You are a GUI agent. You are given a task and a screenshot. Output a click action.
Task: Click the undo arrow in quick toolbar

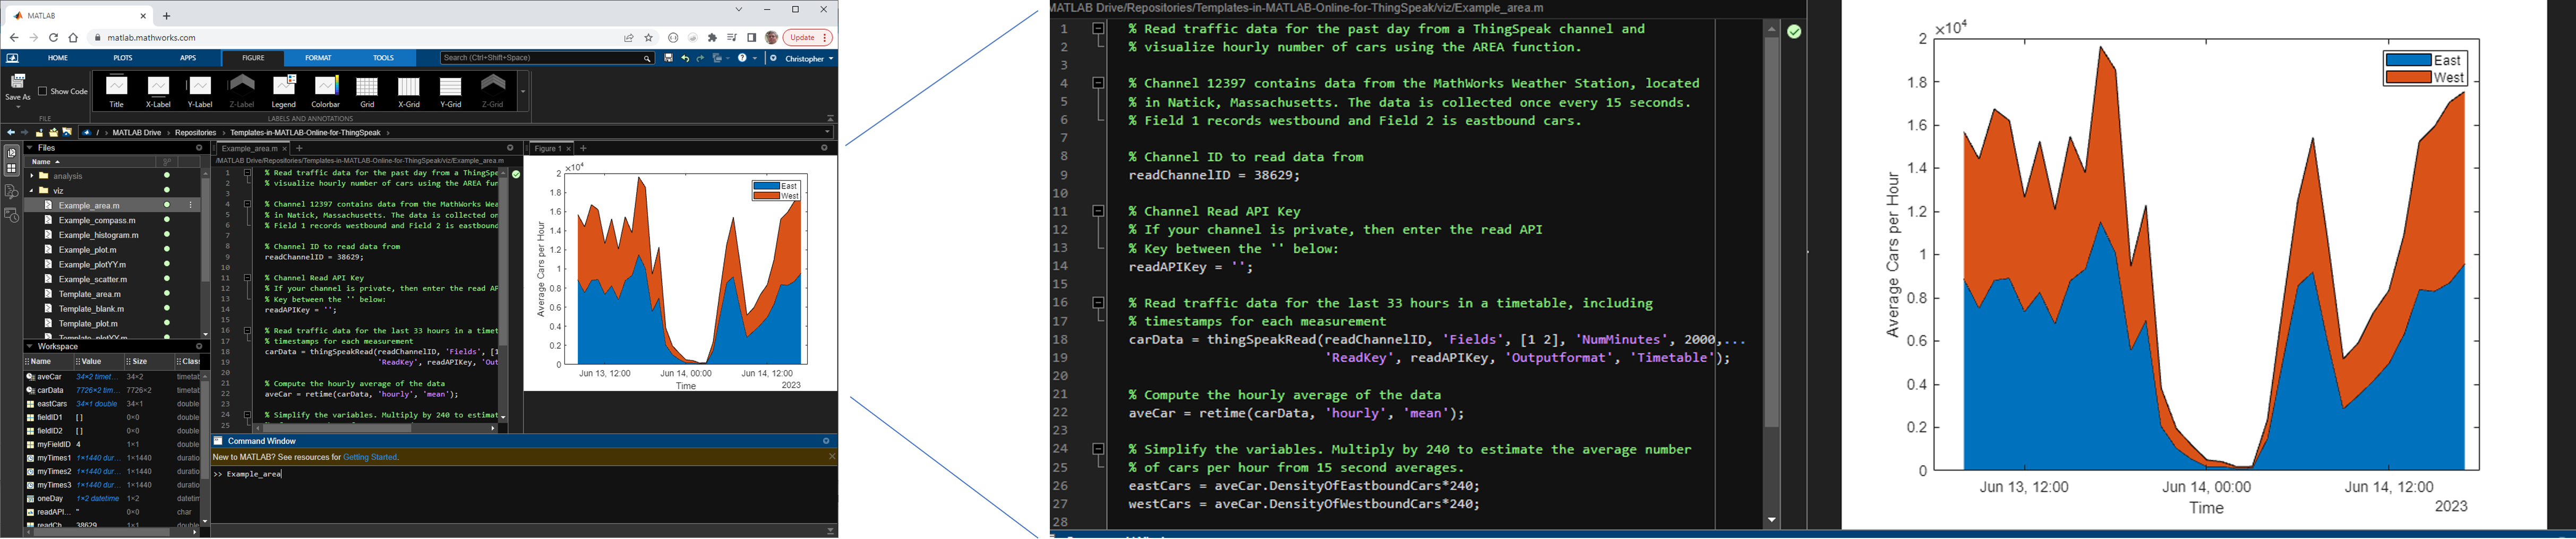pyautogui.click(x=685, y=59)
